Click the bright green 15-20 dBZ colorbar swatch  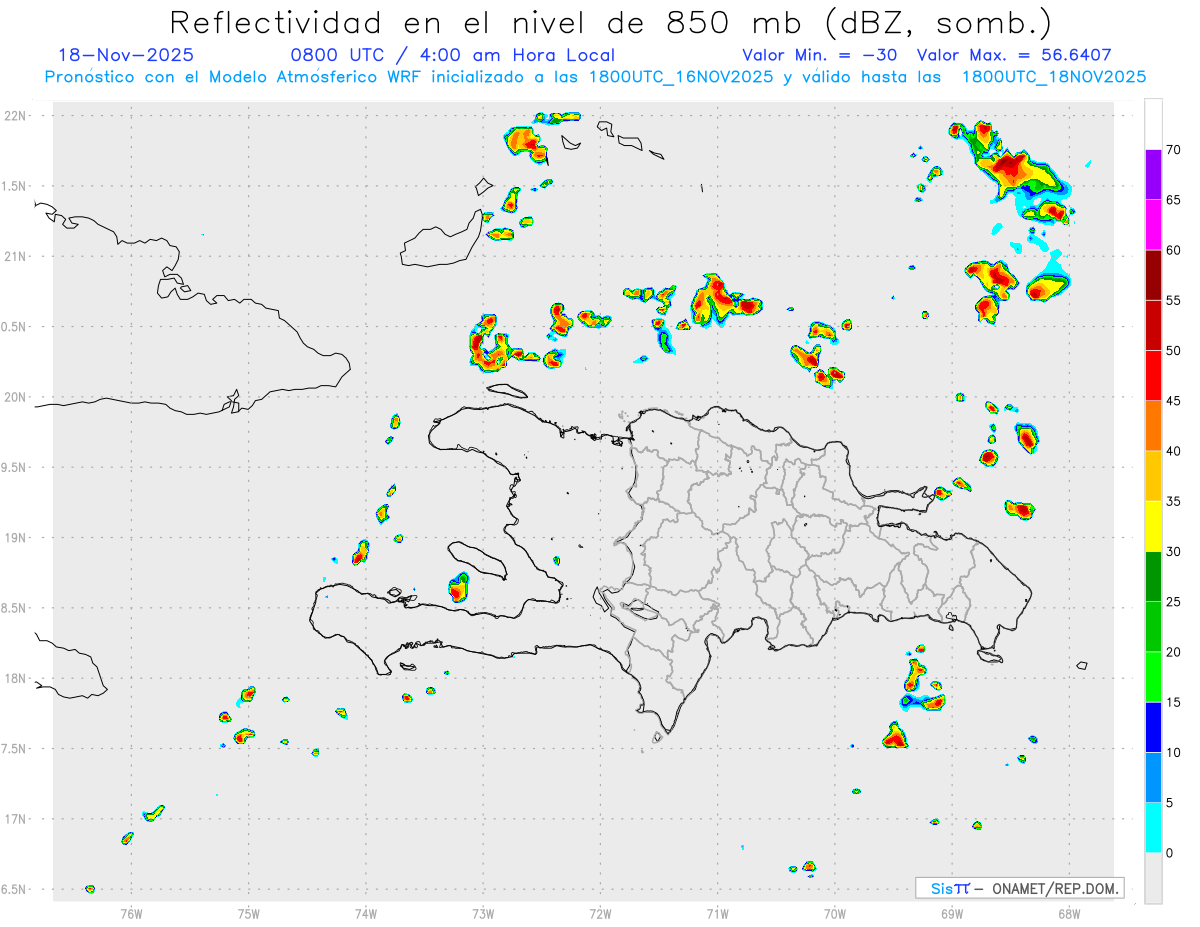(x=1153, y=677)
